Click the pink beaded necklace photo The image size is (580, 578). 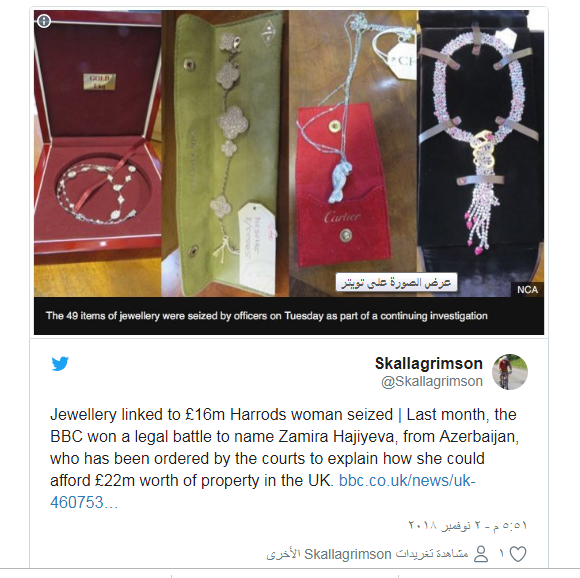click(x=480, y=153)
